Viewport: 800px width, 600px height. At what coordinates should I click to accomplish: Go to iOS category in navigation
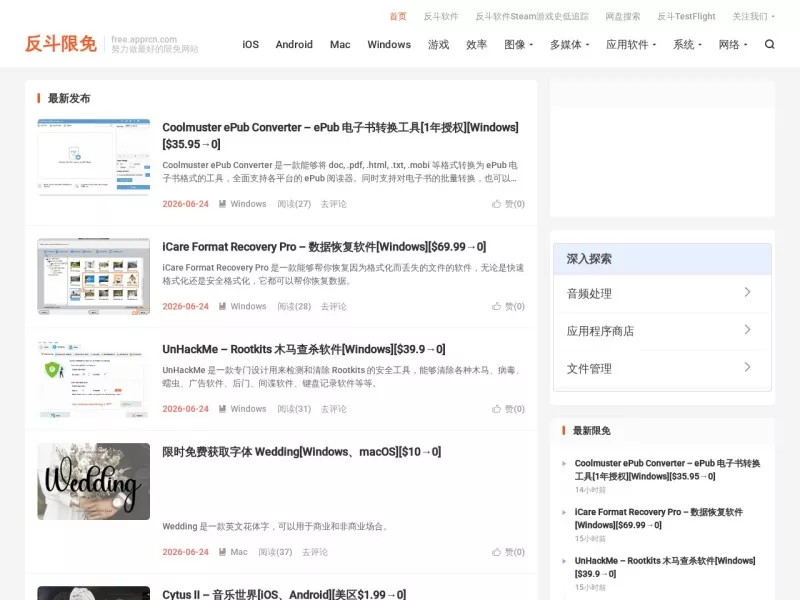[251, 45]
